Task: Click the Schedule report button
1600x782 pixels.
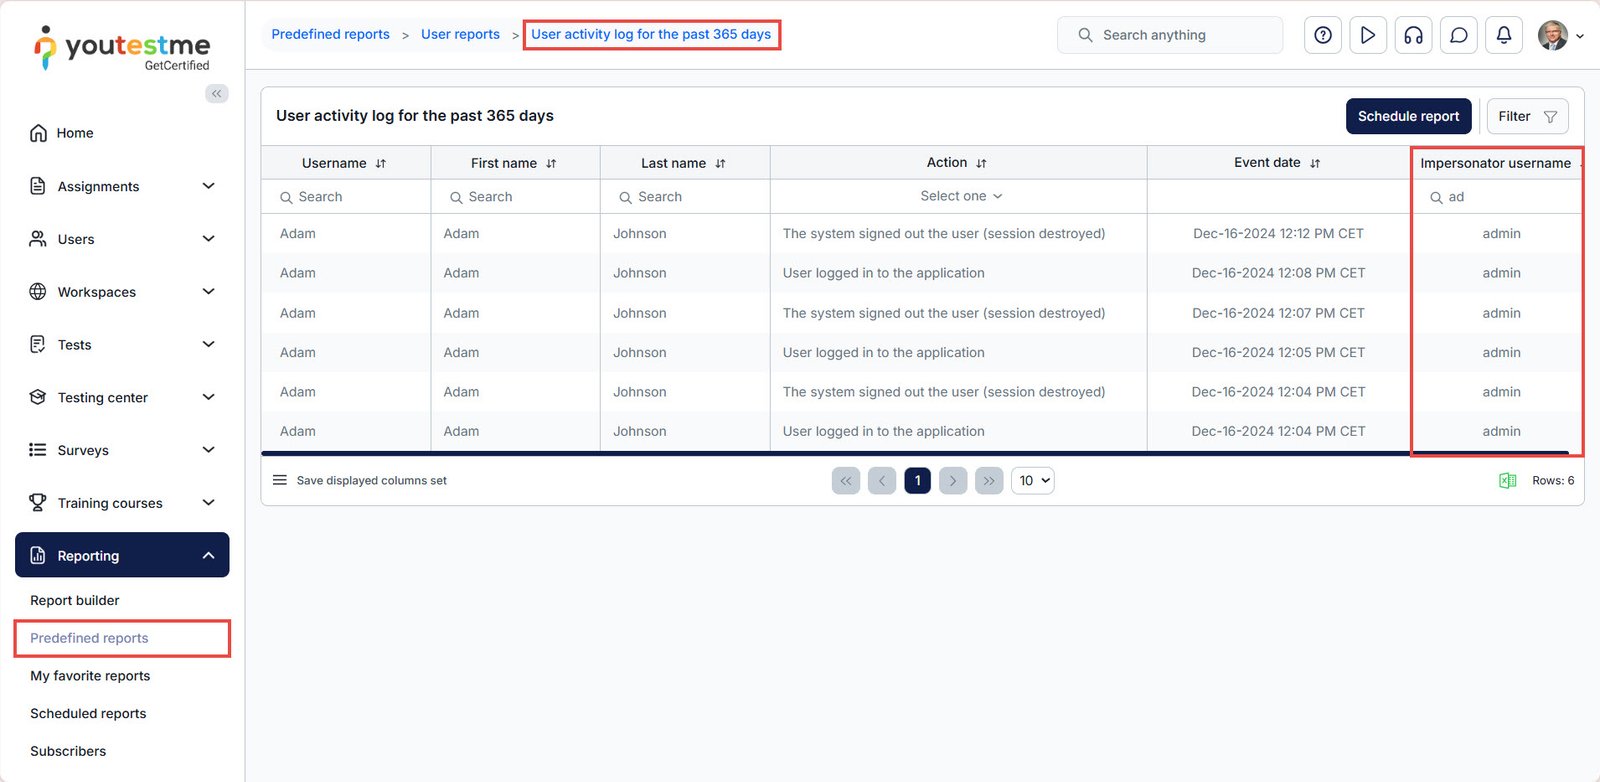Action: [x=1408, y=116]
